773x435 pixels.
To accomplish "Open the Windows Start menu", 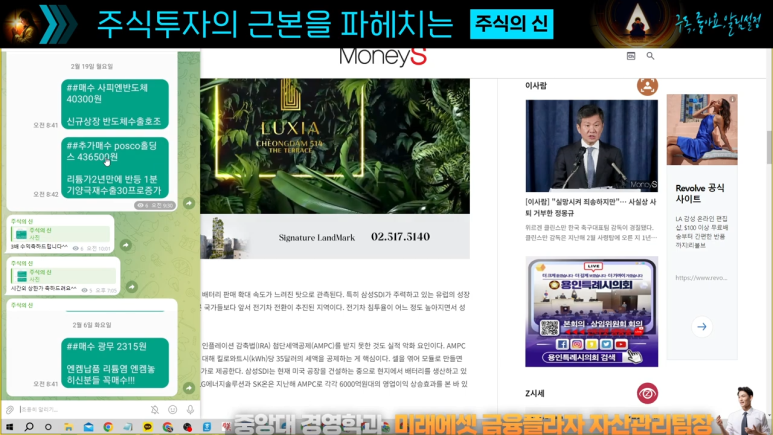I will coord(9,427).
